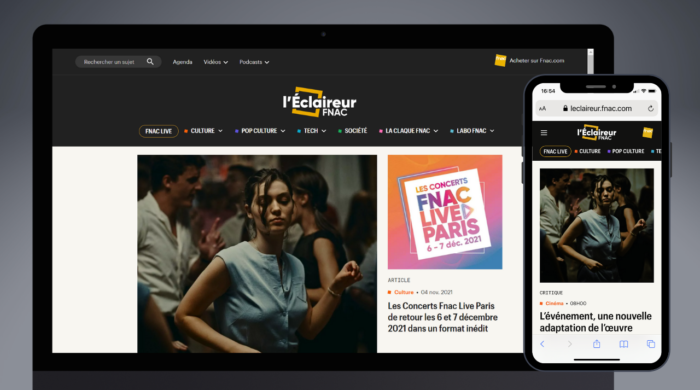
Task: Click the desktop page vertical scrollbar
Action: 590,62
